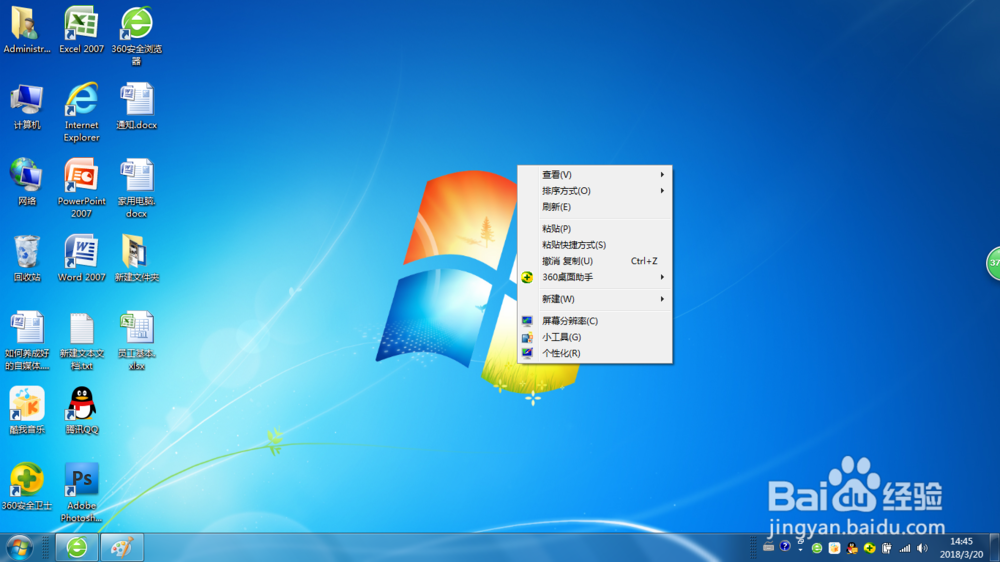Switch to 360 browser in the taskbar
This screenshot has width=1000, height=562.
tap(77, 547)
